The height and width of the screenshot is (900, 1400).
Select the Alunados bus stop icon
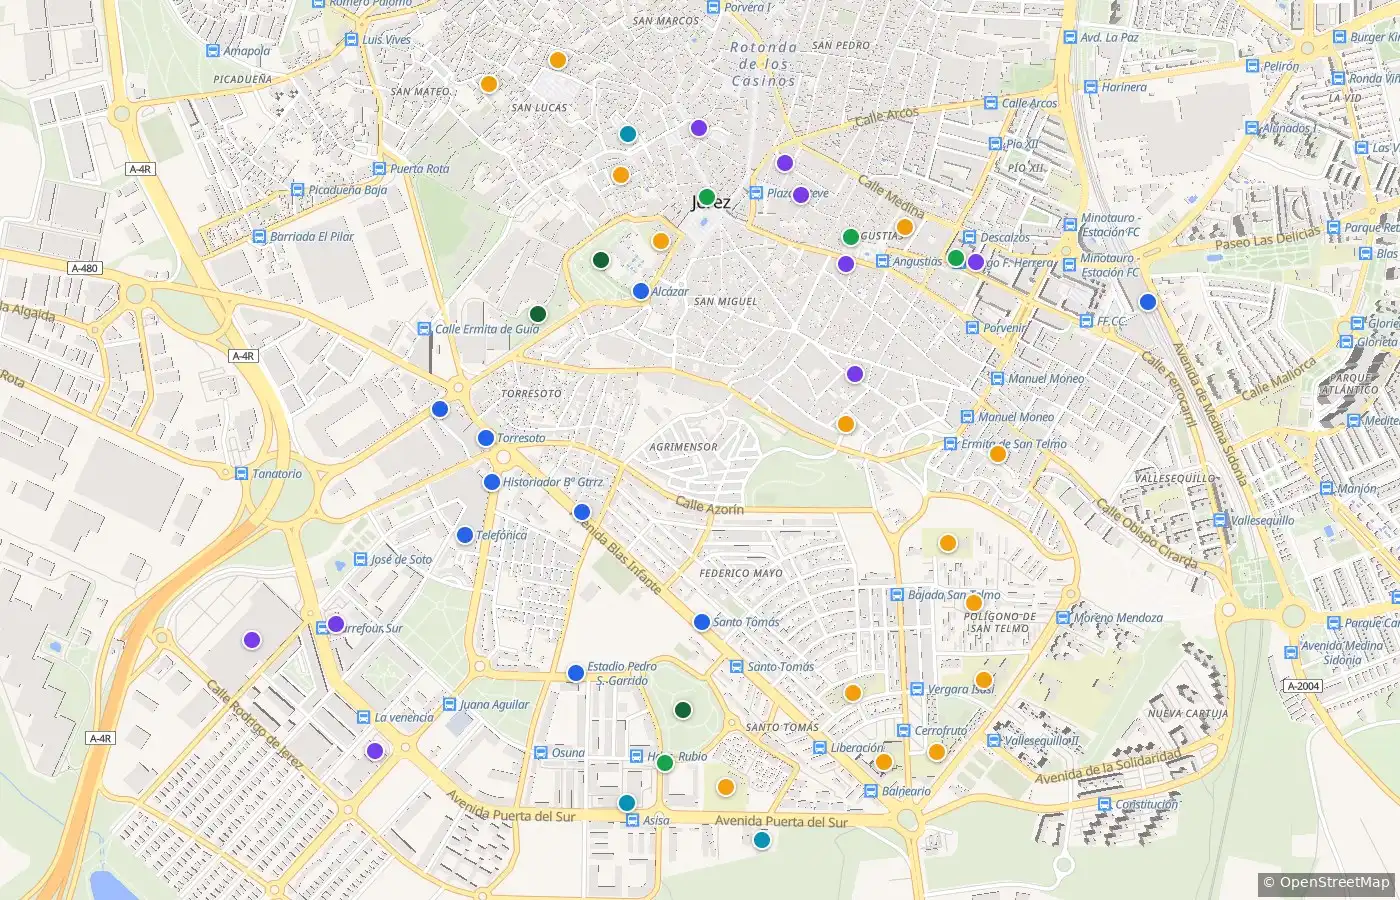click(x=1252, y=128)
